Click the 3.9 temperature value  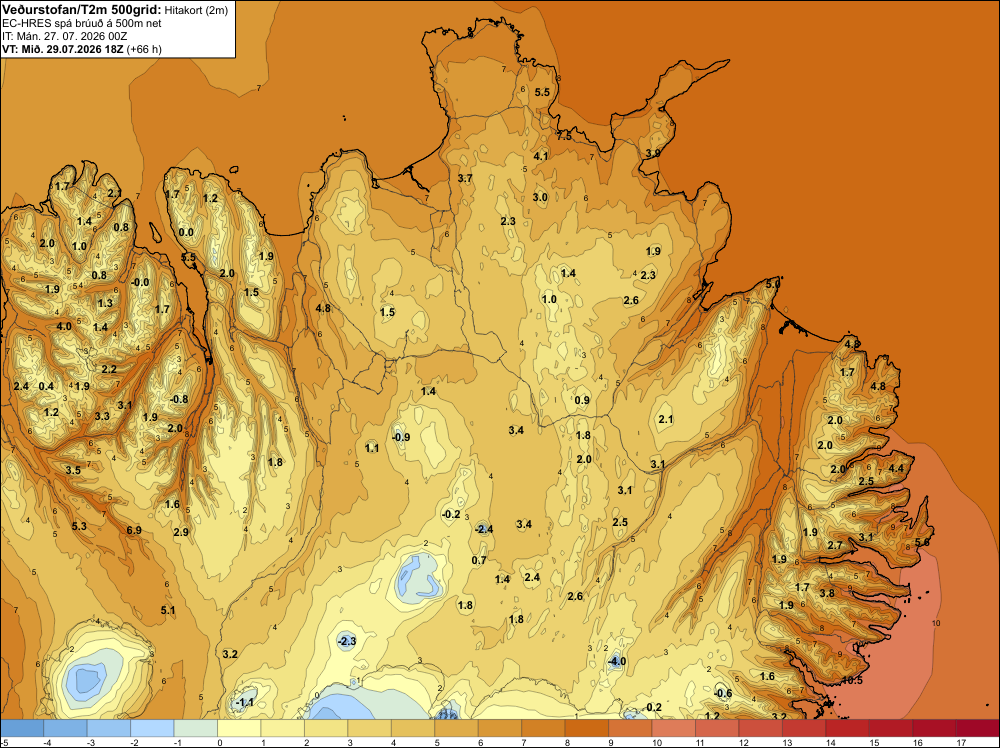coord(652,153)
